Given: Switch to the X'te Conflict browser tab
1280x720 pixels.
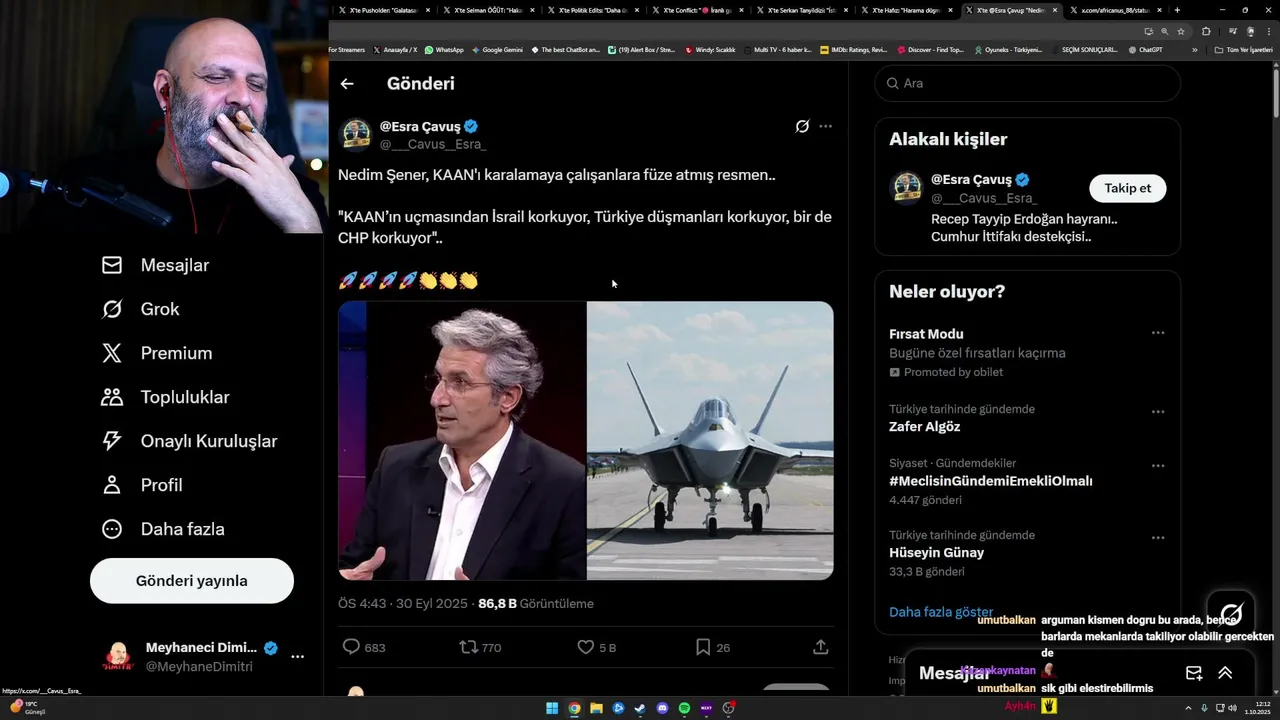Looking at the screenshot, I should click(697, 10).
